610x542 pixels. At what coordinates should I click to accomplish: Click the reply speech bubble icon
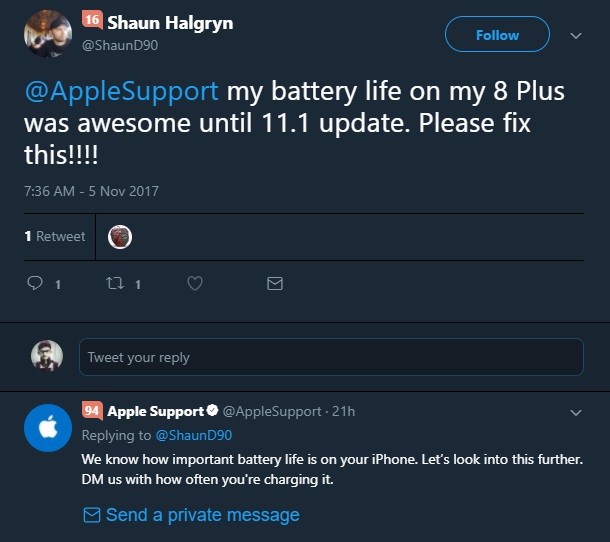(x=35, y=284)
